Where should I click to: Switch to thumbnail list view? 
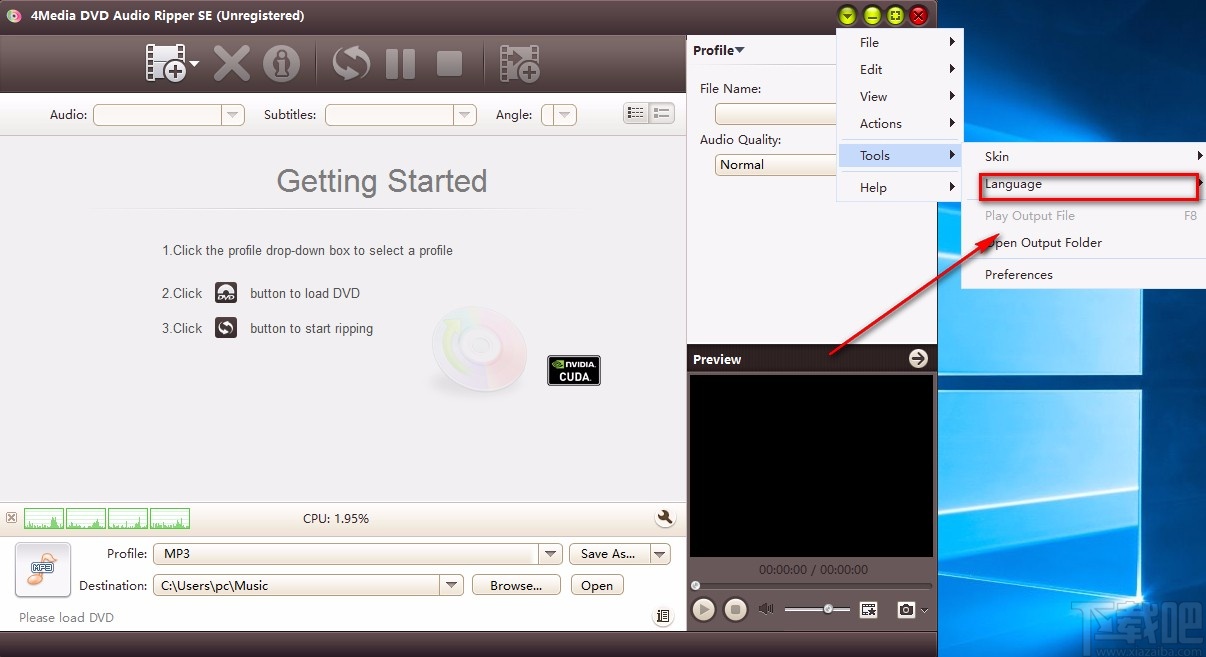pos(662,113)
